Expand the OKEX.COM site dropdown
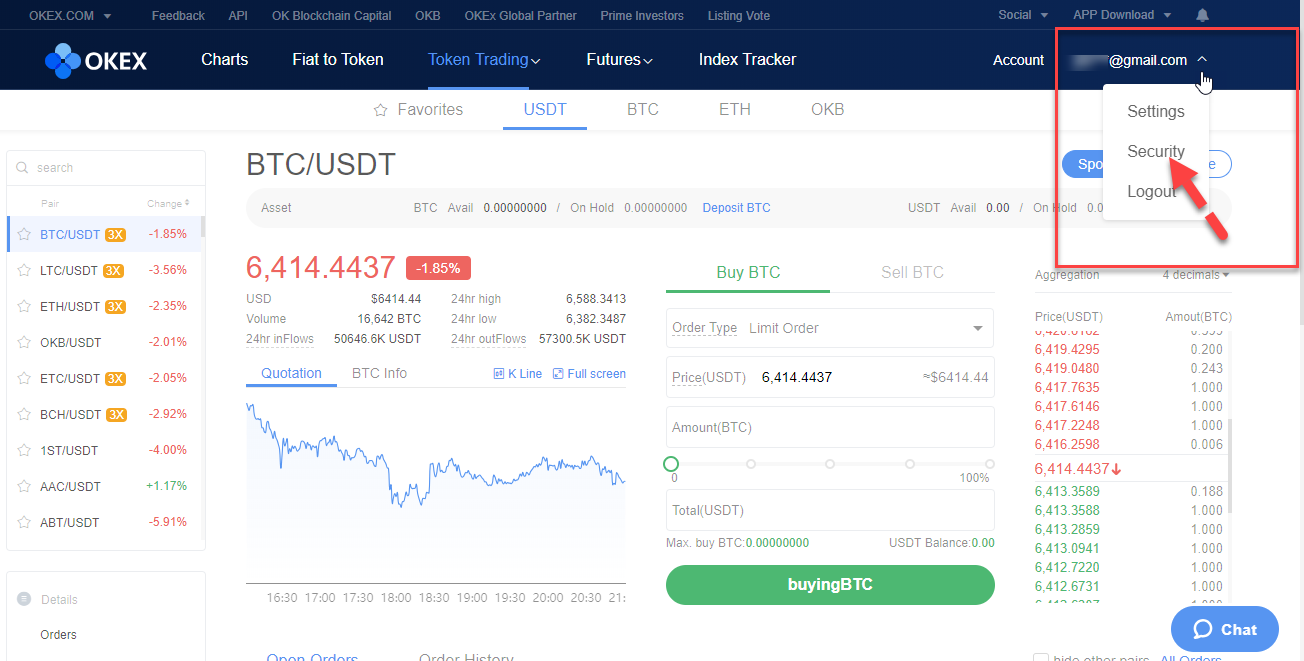This screenshot has height=661, width=1304. (x=70, y=15)
